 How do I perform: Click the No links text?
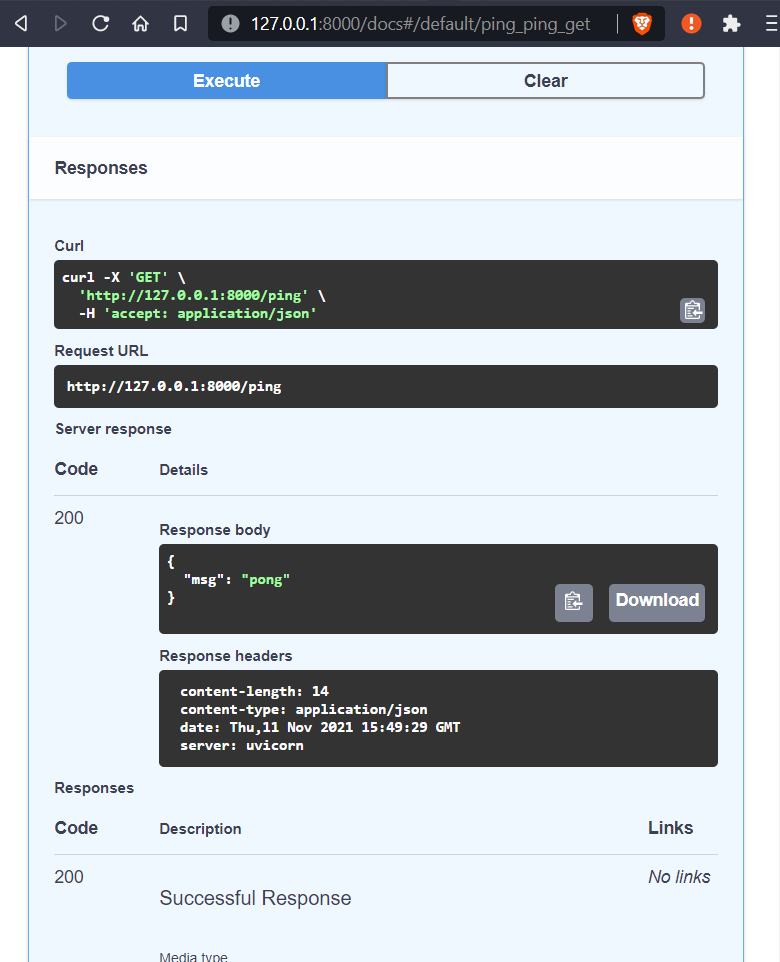679,877
